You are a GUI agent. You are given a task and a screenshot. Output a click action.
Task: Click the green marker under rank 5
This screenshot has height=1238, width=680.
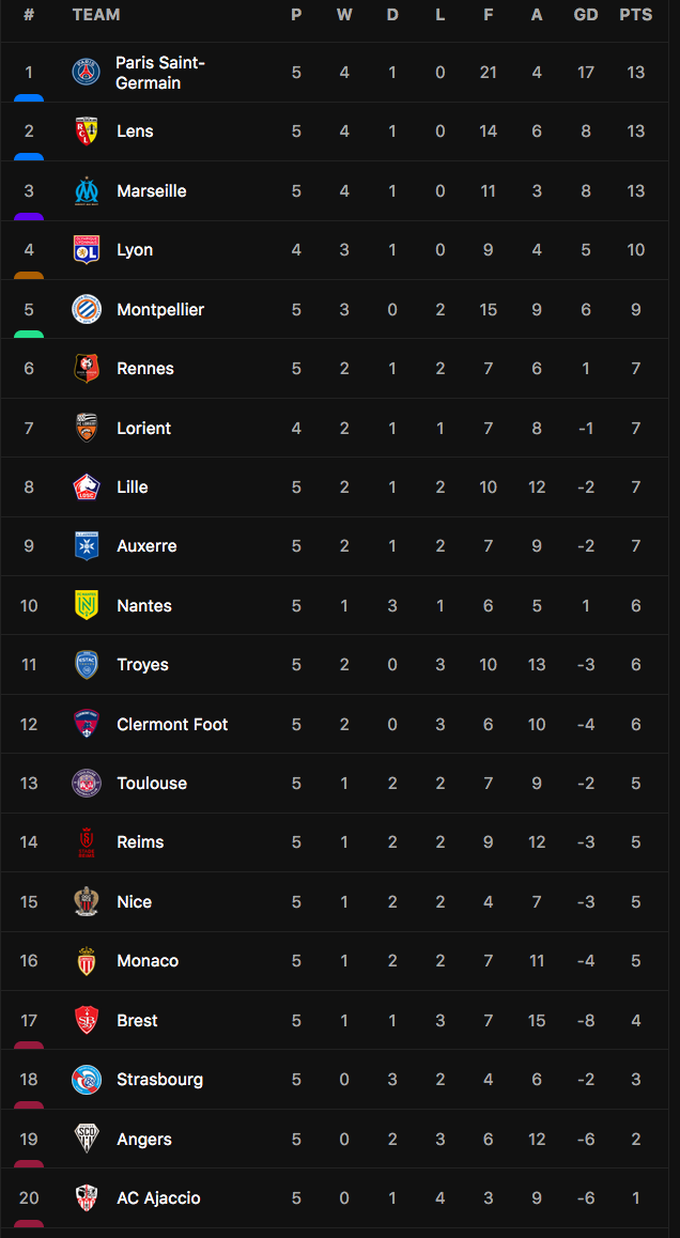tap(29, 335)
